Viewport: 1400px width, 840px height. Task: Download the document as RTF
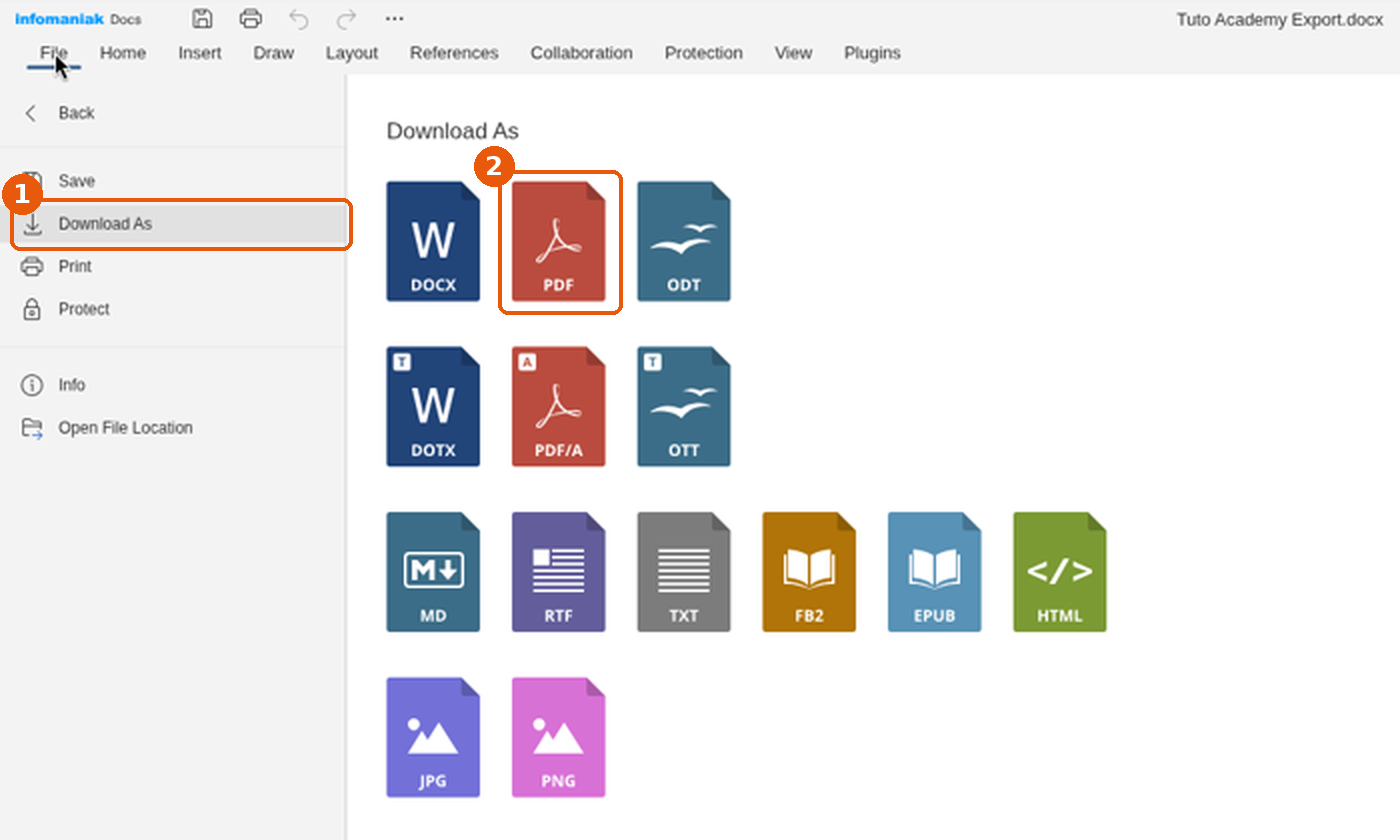pyautogui.click(x=559, y=572)
